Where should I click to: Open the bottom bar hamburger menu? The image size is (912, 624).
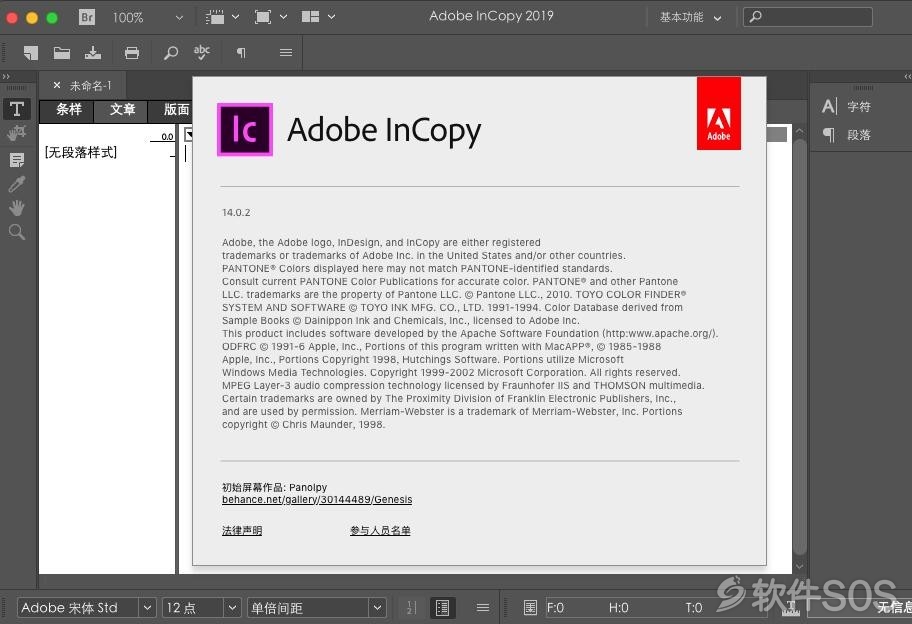pos(483,608)
